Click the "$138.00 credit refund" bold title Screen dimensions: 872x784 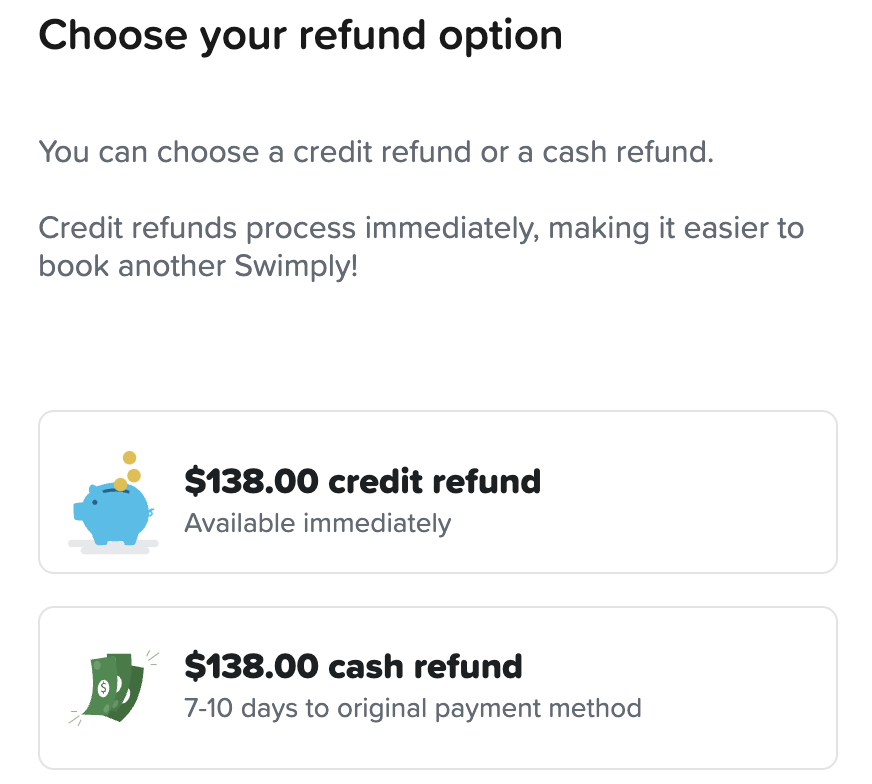pos(362,481)
